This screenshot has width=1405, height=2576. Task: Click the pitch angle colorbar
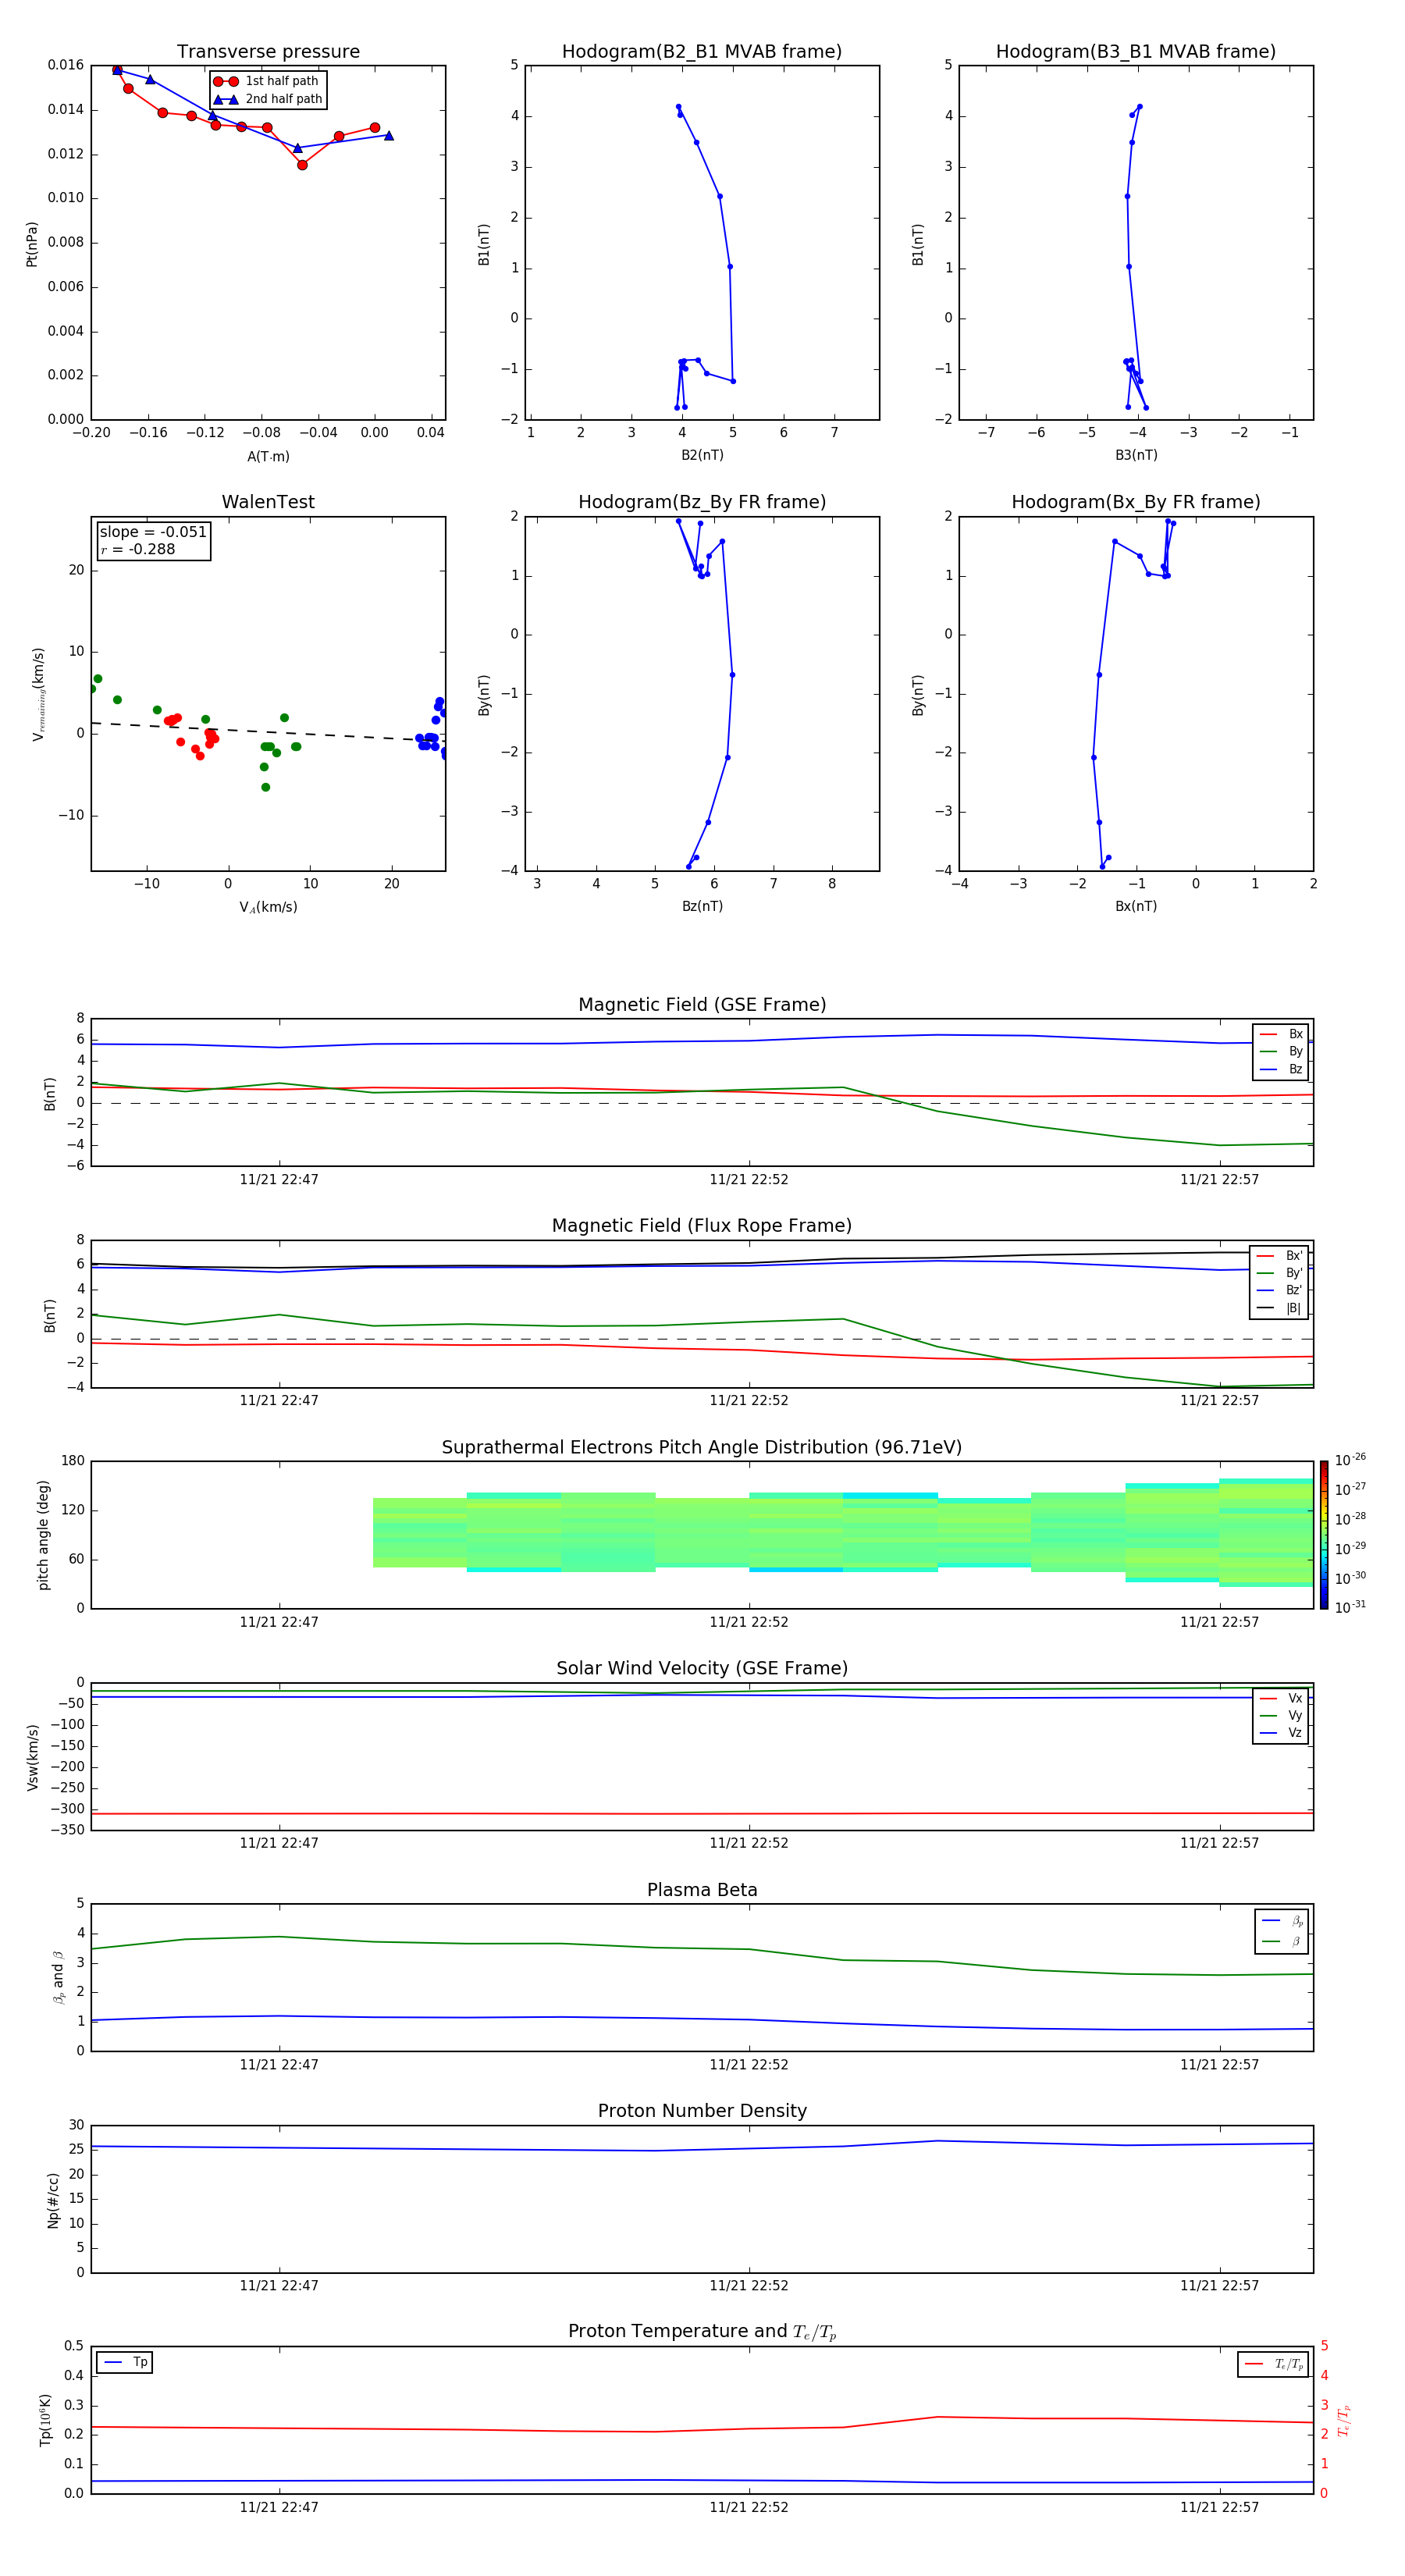1324,1535
